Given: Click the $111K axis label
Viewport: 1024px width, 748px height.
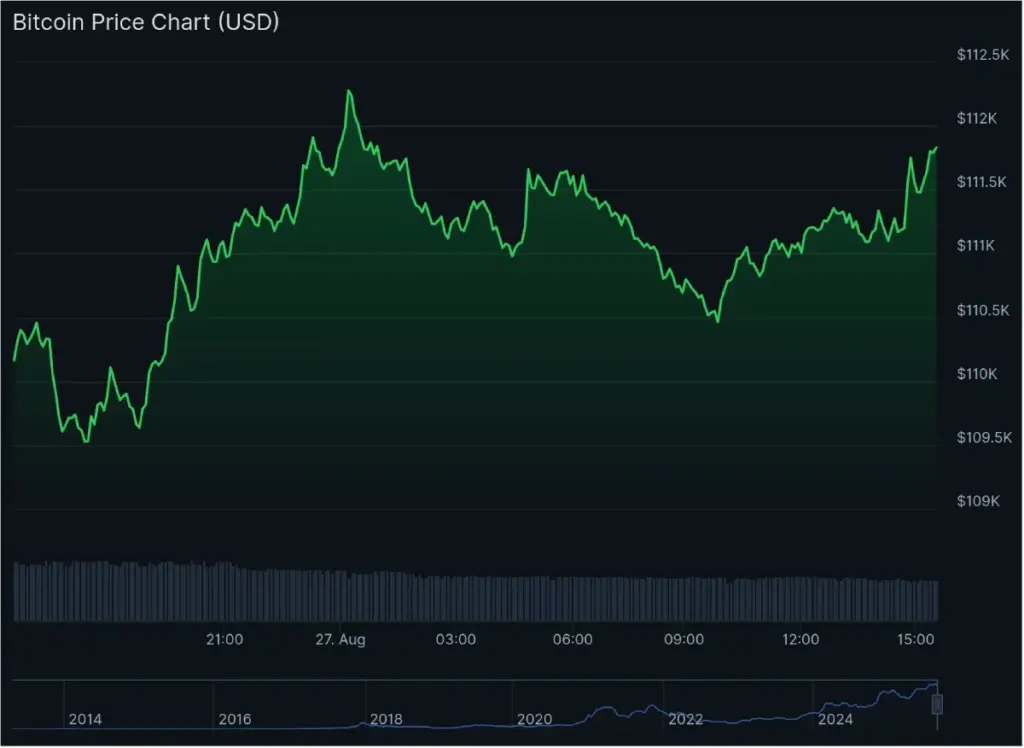Looking at the screenshot, I should [x=976, y=246].
